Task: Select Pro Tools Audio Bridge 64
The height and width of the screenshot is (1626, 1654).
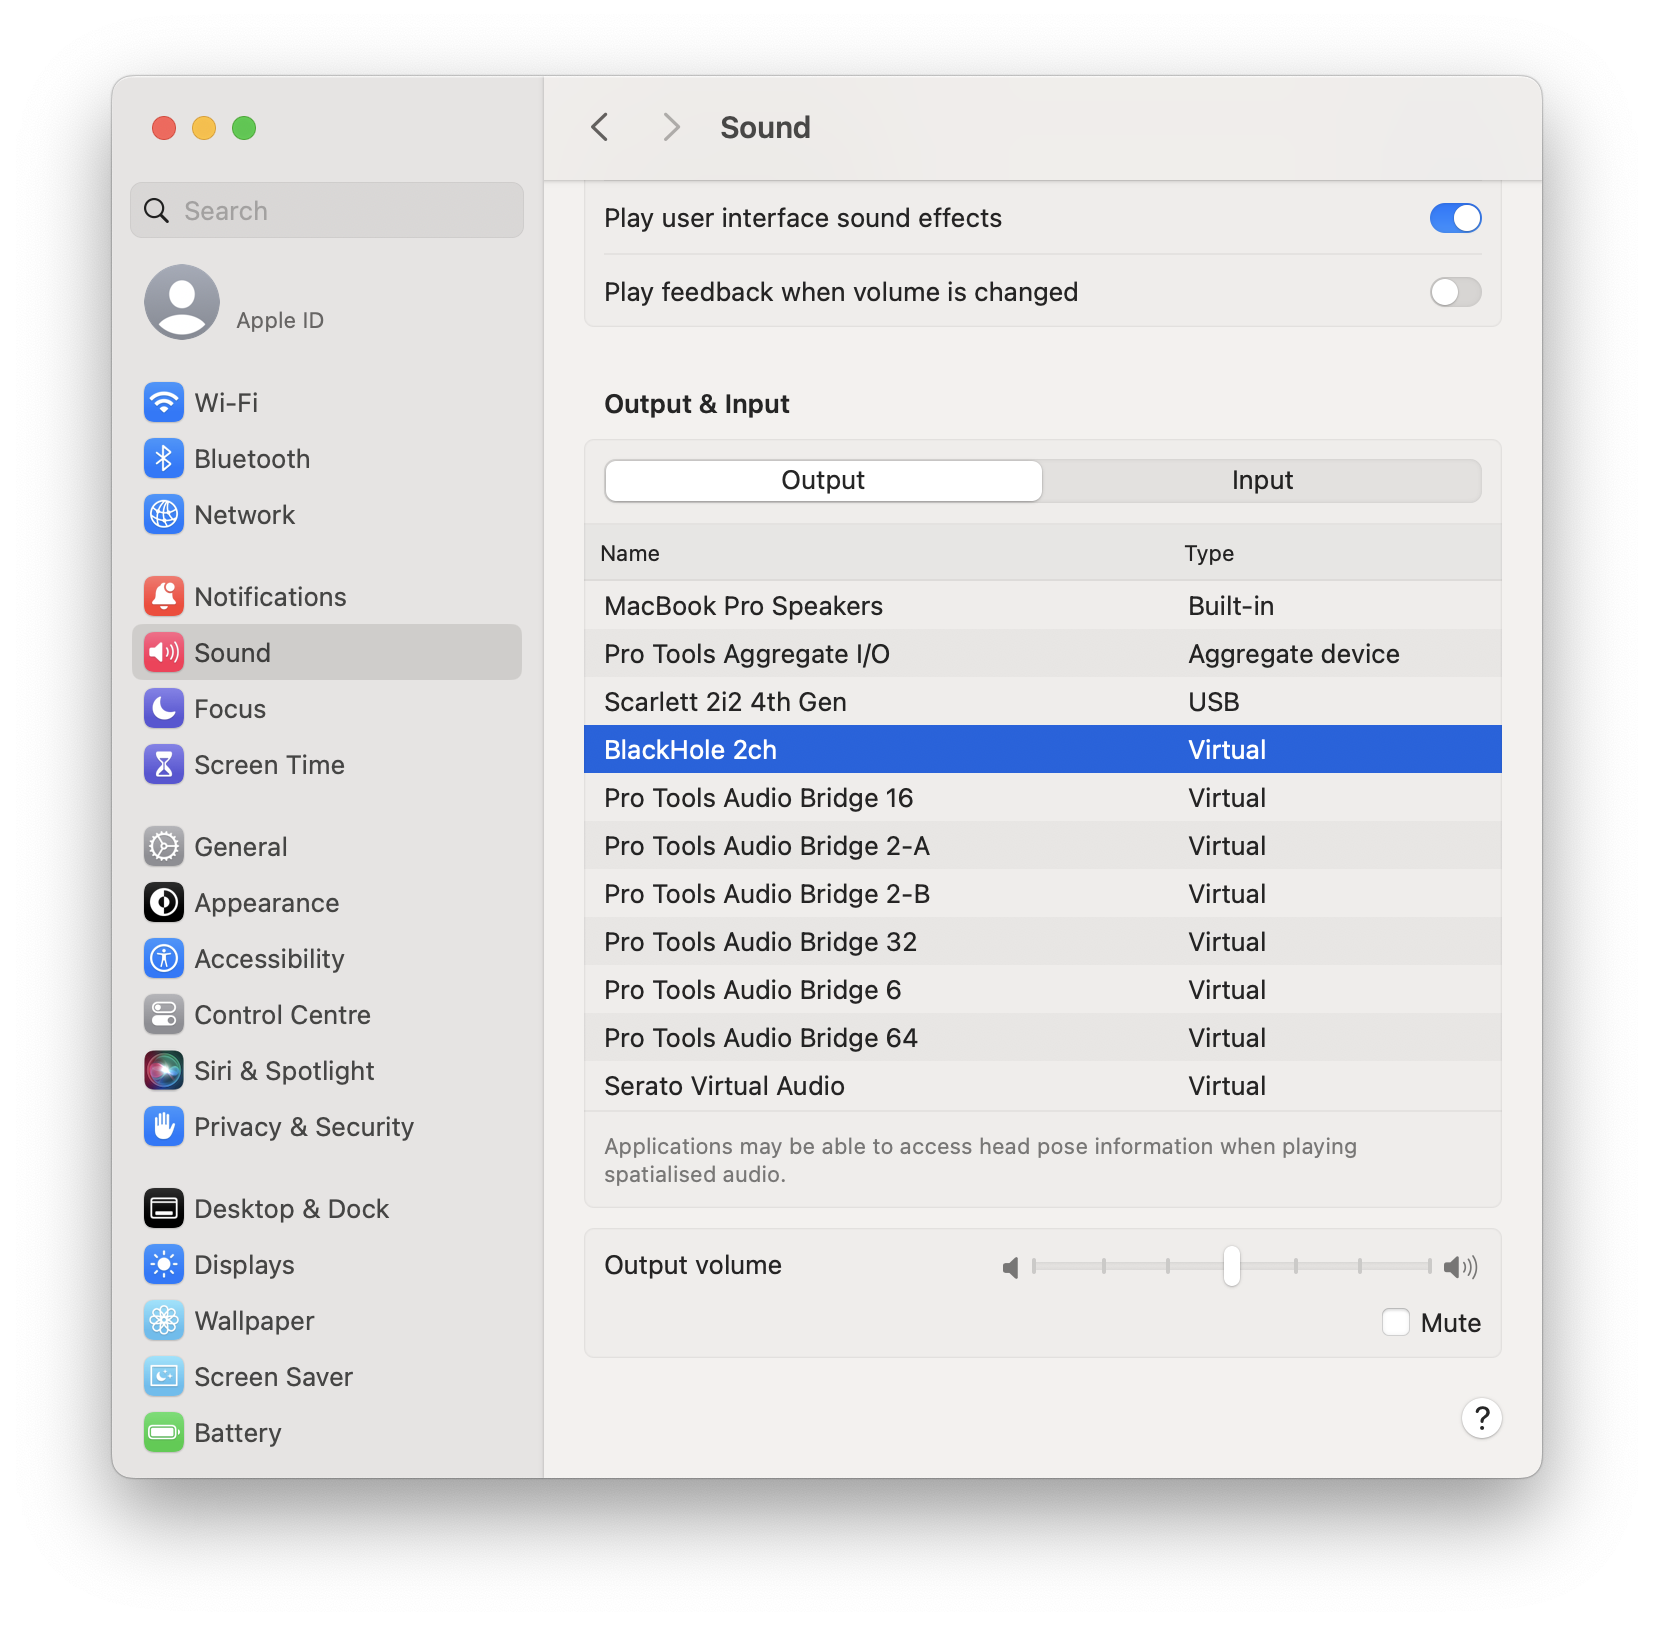Action: (x=1043, y=1038)
